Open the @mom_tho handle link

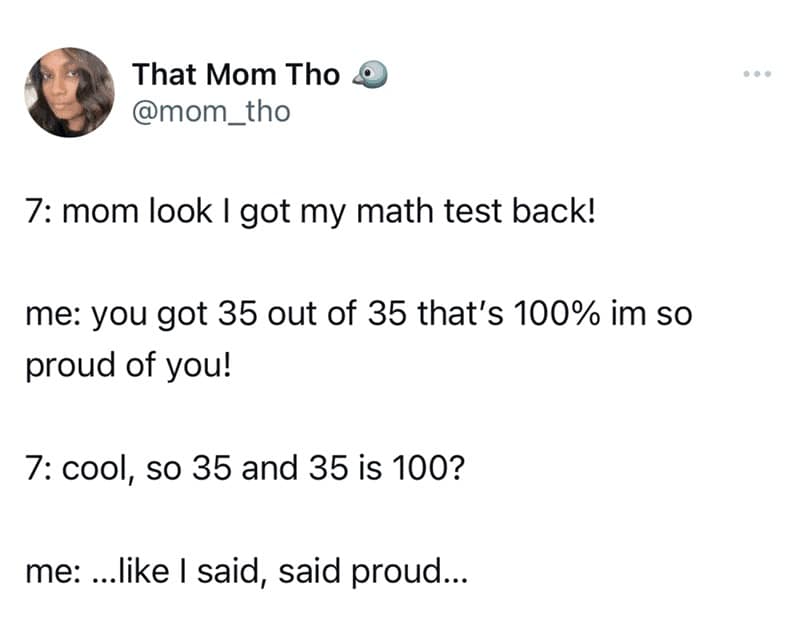click(x=210, y=111)
